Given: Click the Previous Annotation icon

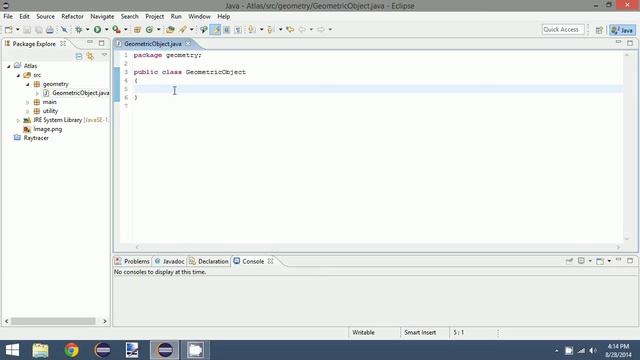Looking at the screenshot, I should coord(270,29).
